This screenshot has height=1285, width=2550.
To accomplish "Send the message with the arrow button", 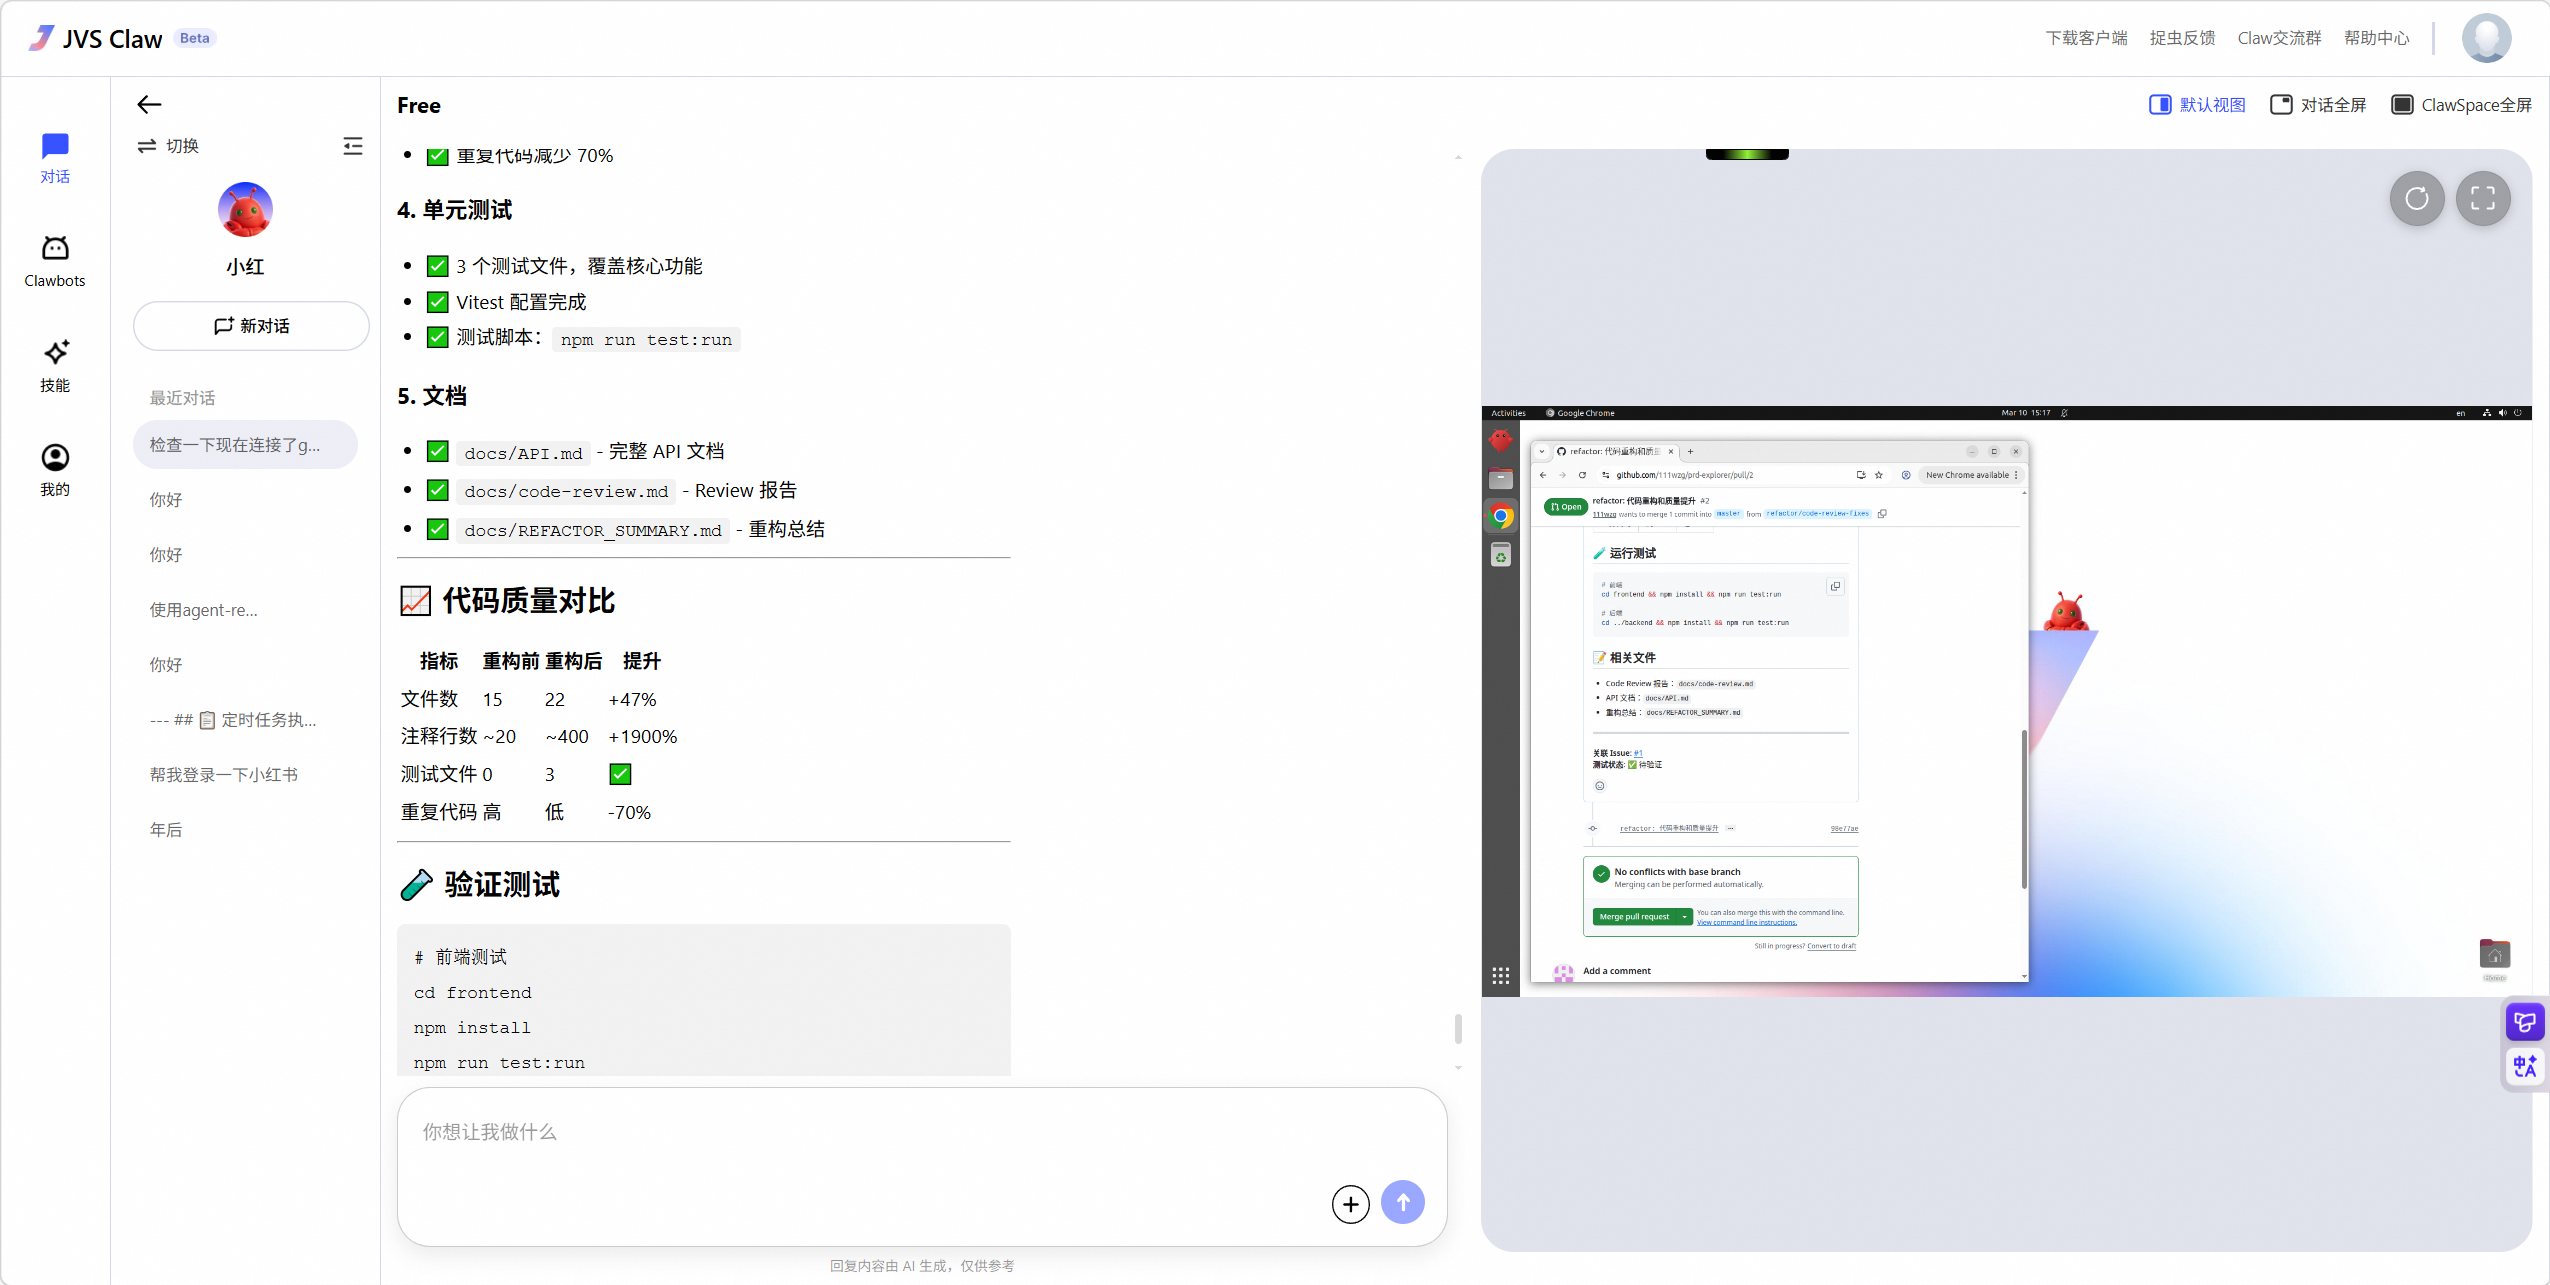I will pos(1404,1203).
